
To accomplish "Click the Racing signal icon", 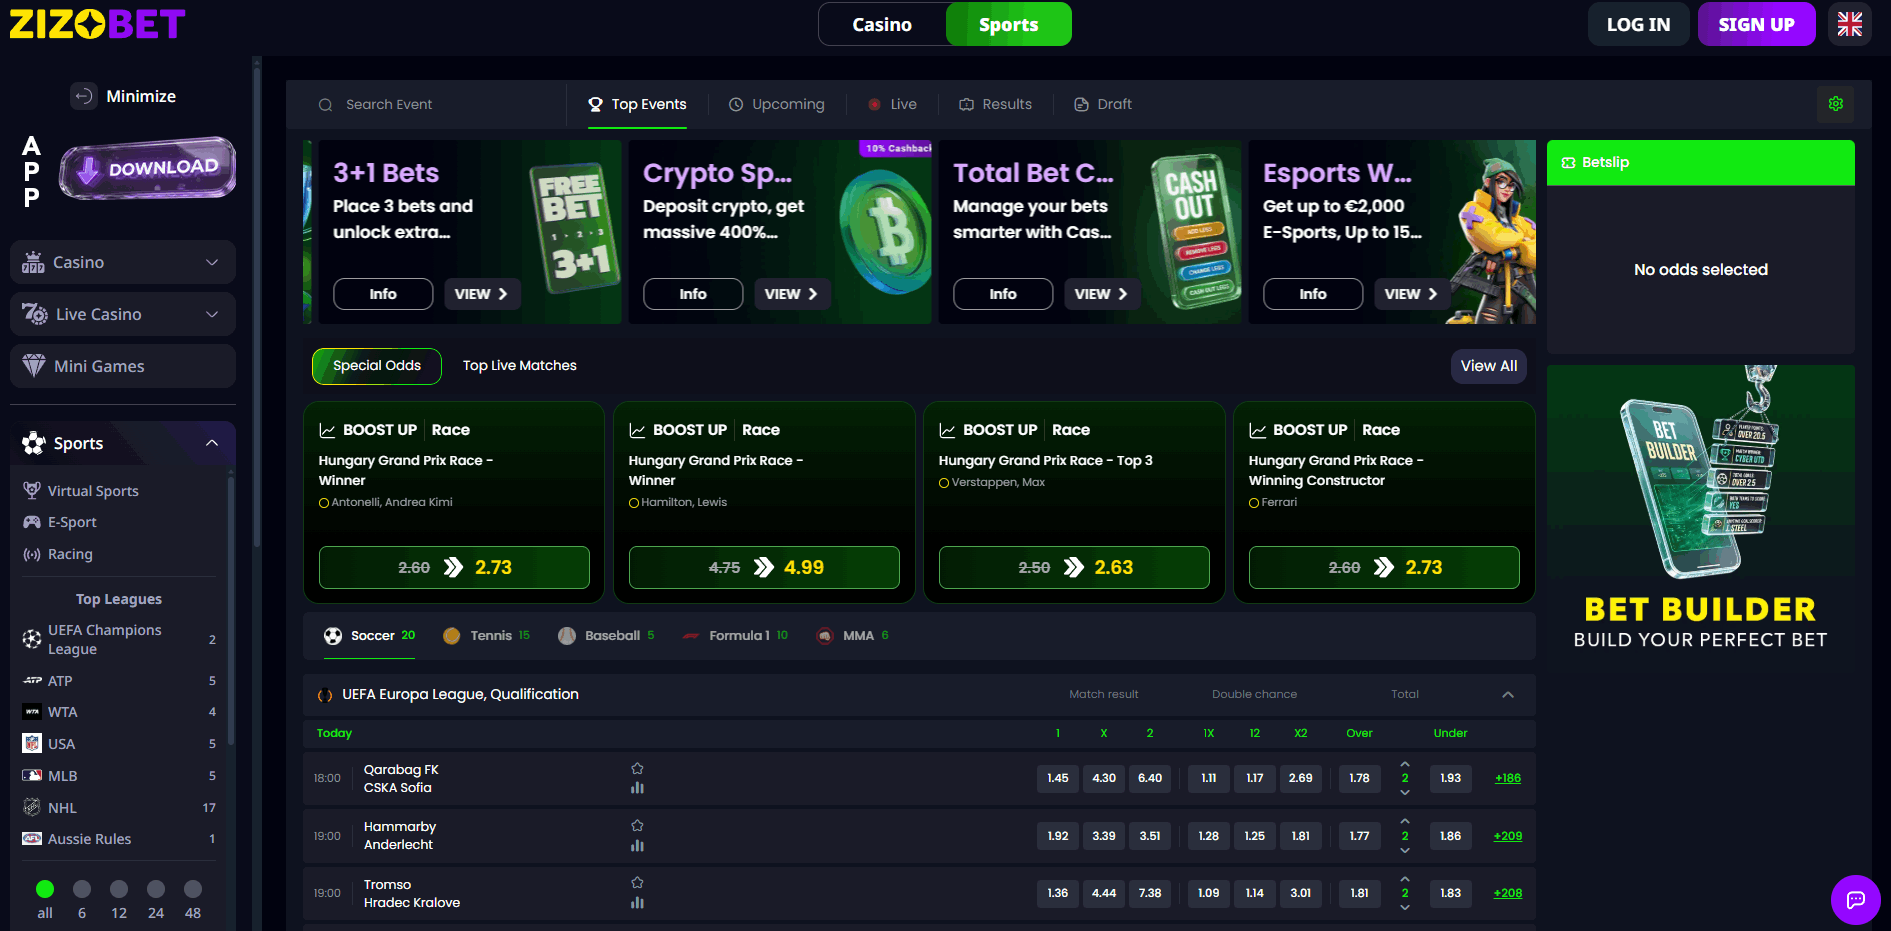I will [32, 554].
